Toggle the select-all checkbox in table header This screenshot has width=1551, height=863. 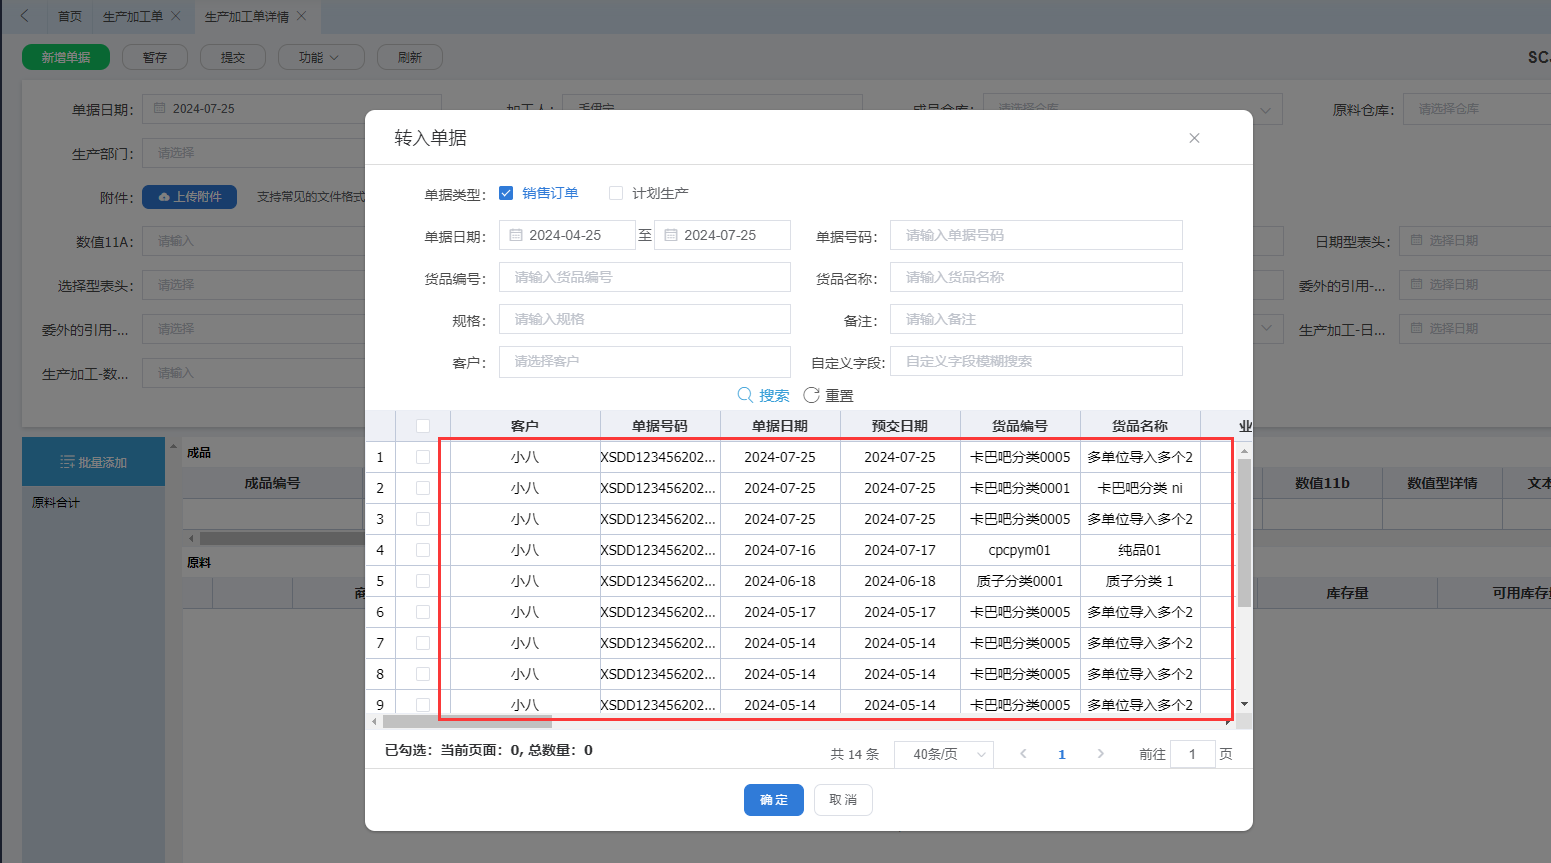click(x=423, y=426)
